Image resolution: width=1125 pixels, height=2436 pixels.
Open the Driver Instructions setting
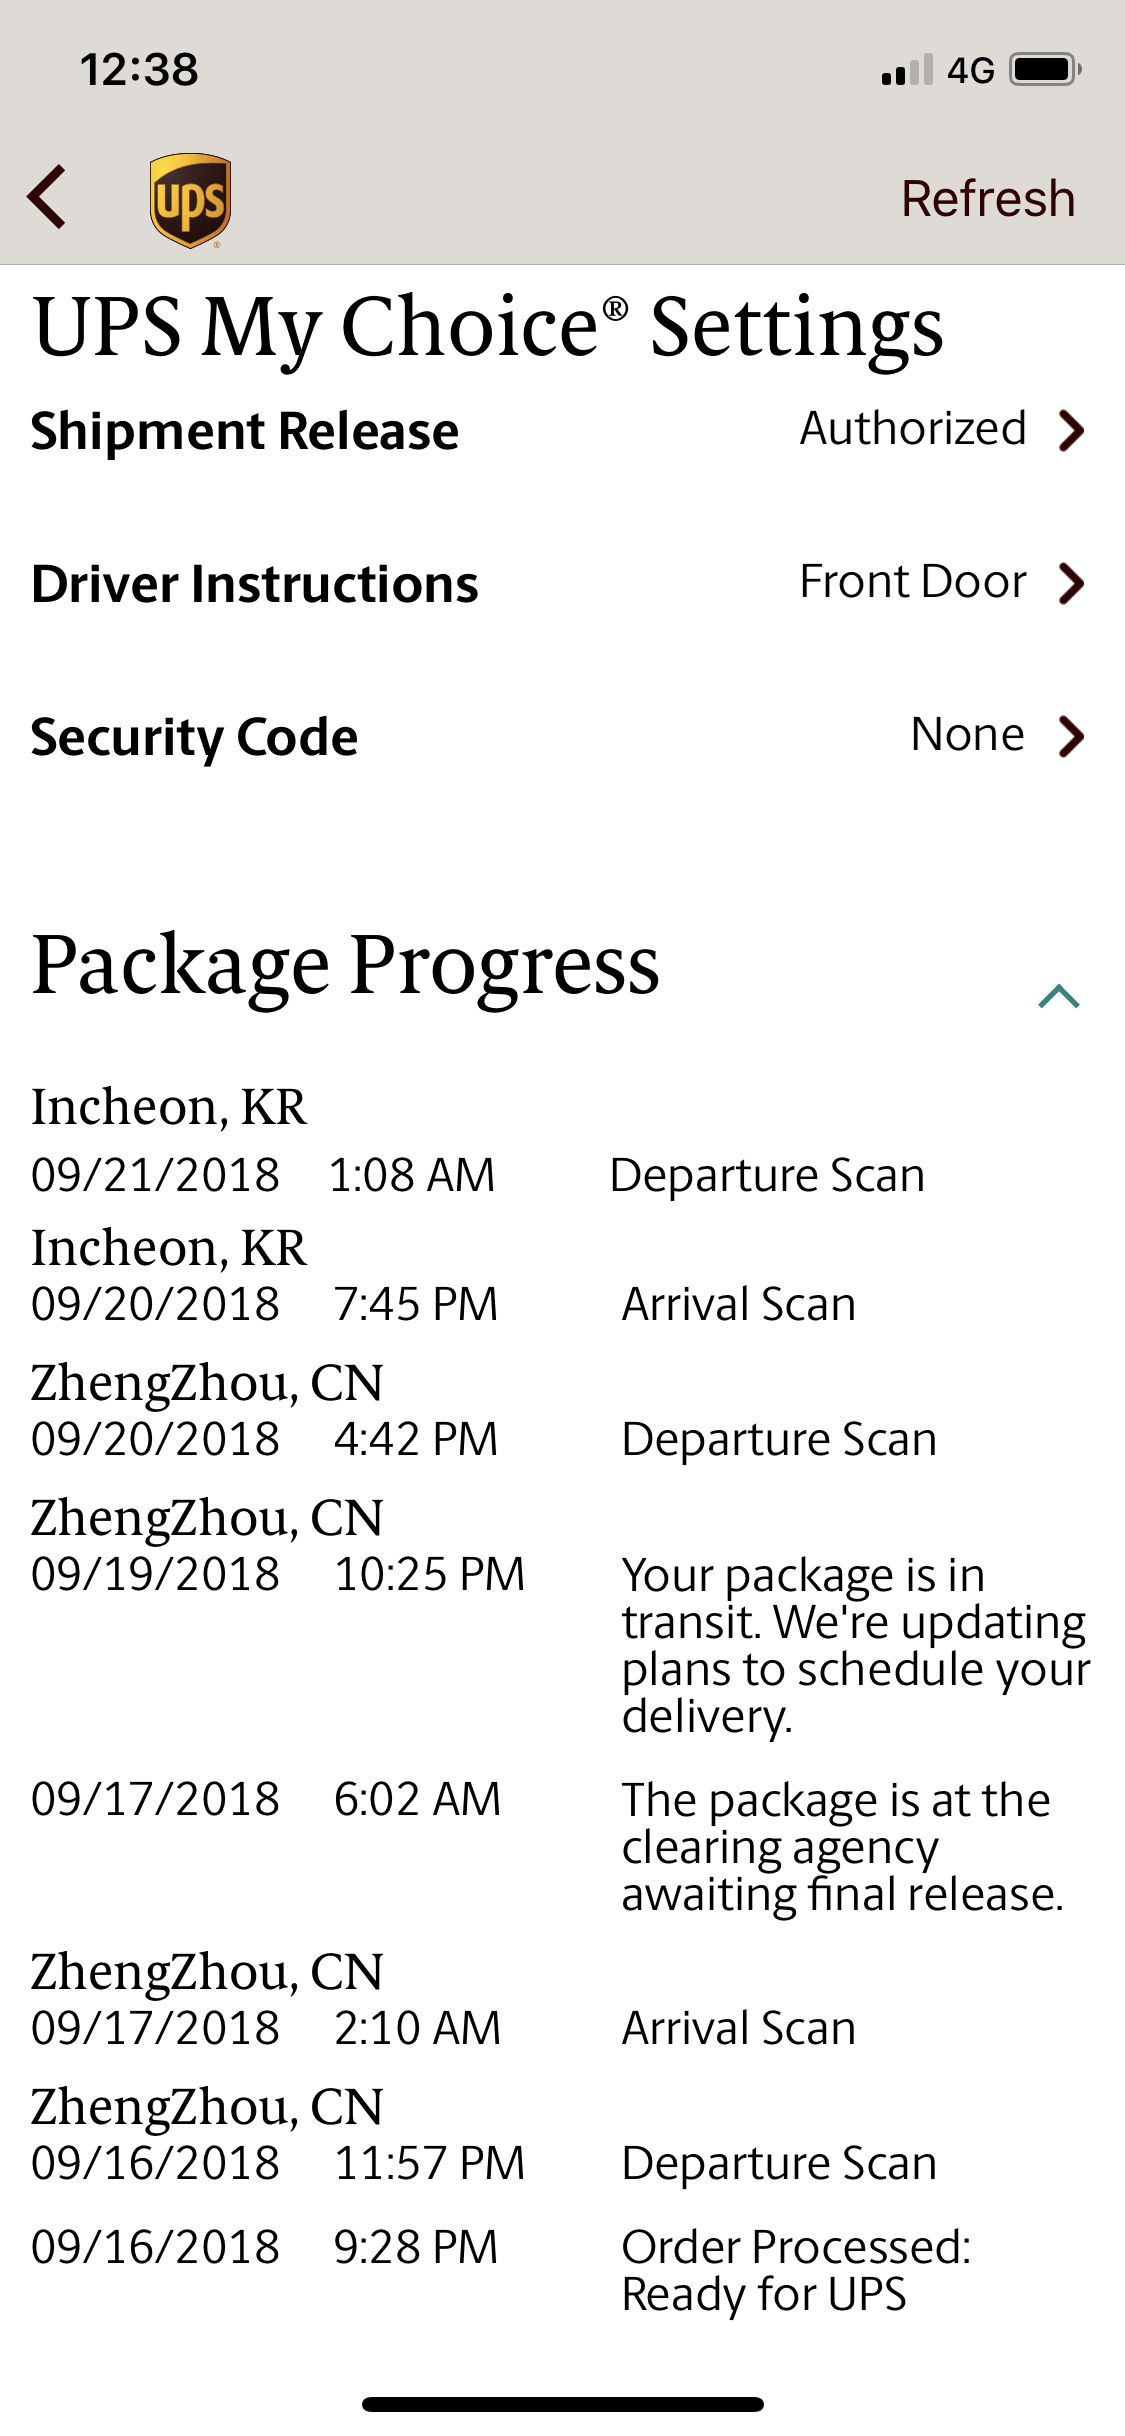click(562, 584)
